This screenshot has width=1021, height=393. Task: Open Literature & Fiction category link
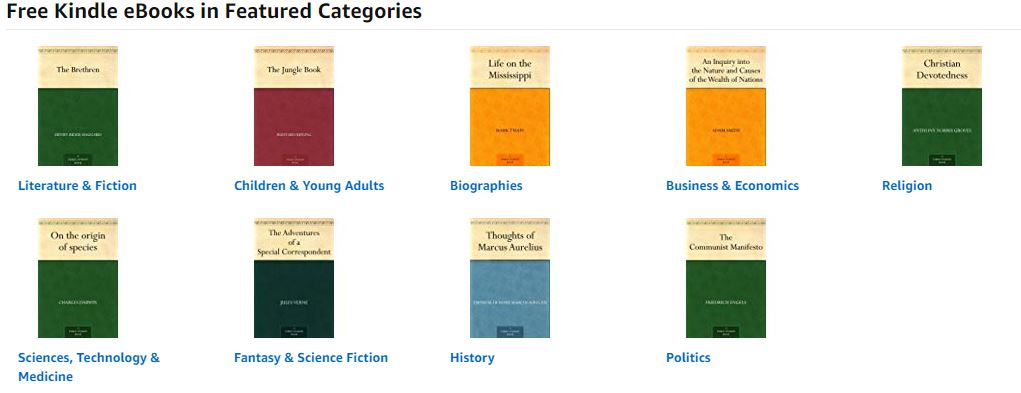tap(77, 185)
